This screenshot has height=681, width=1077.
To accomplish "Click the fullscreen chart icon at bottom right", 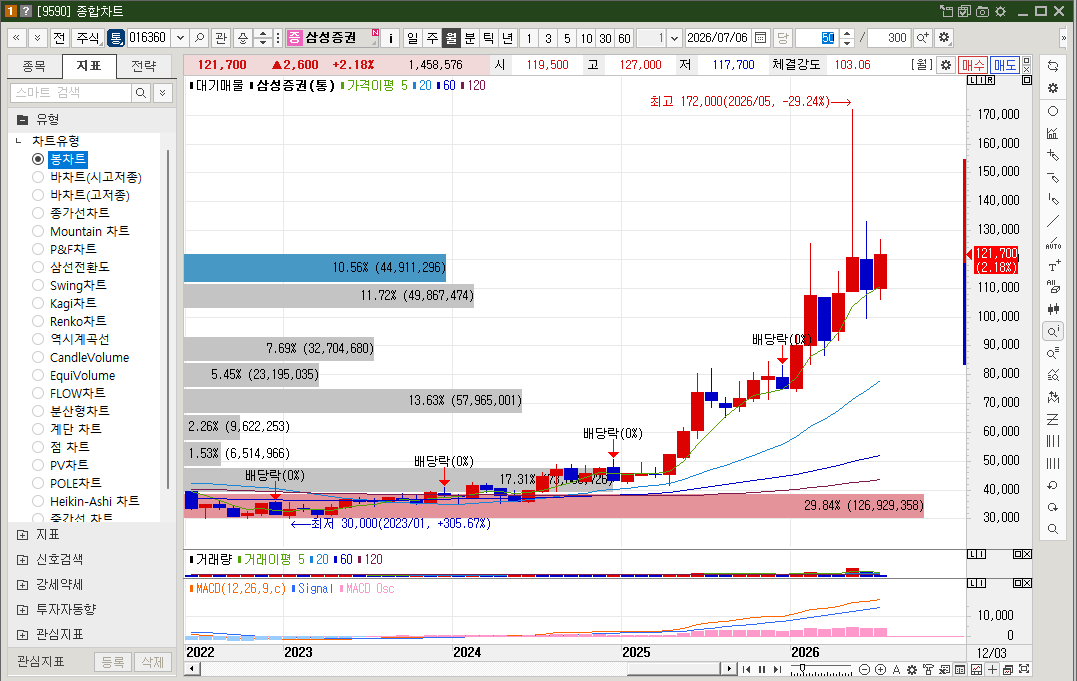I will click(1024, 669).
